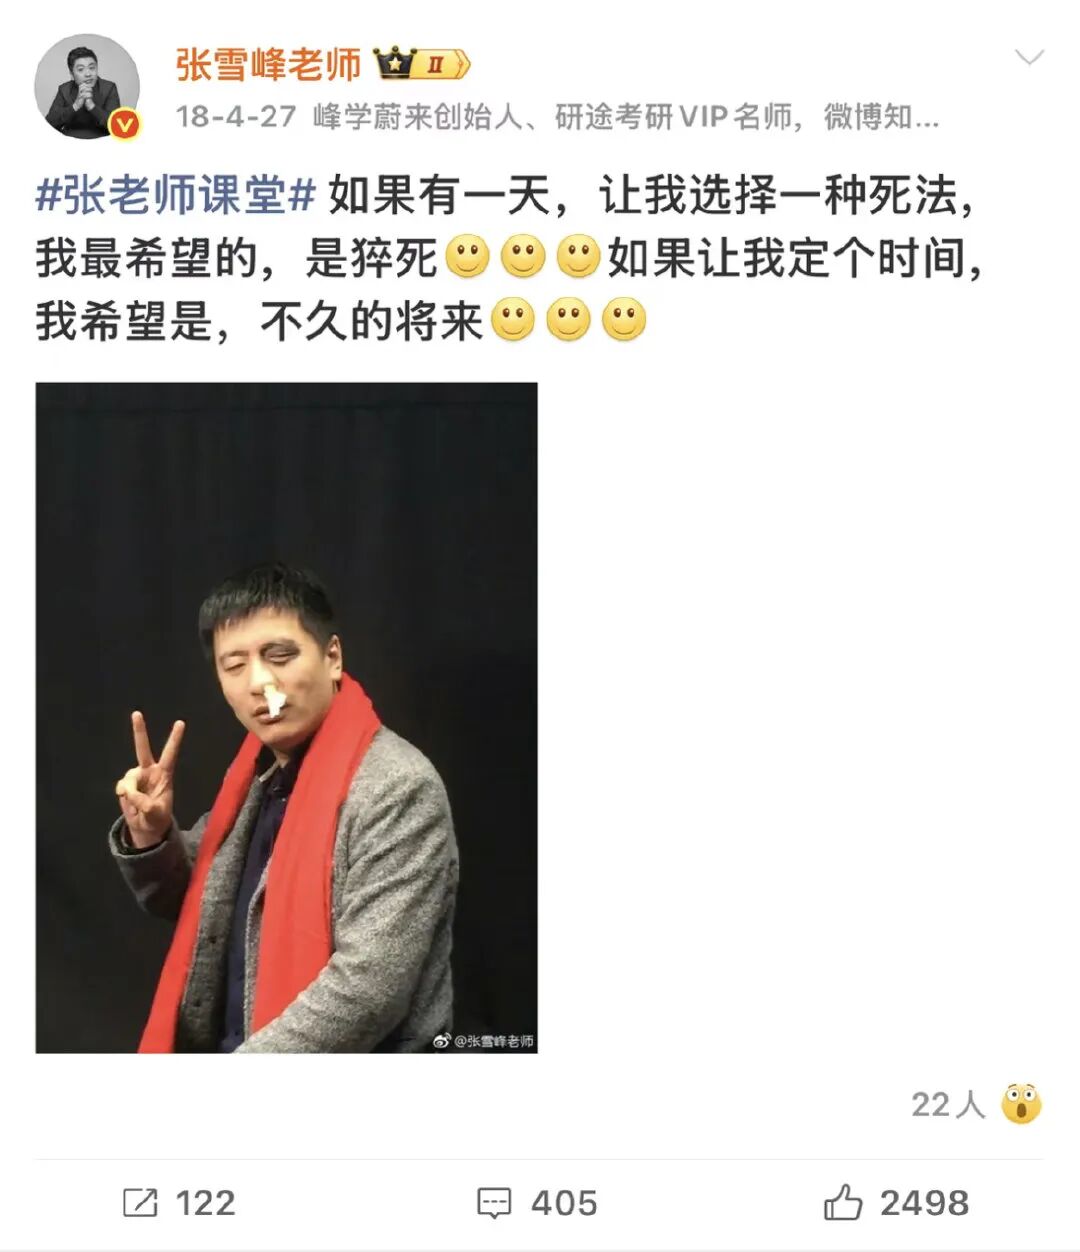Click the @张雪峰老师 watermark on photo
Image resolution: width=1080 pixels, height=1252 pixels.
tap(484, 1040)
